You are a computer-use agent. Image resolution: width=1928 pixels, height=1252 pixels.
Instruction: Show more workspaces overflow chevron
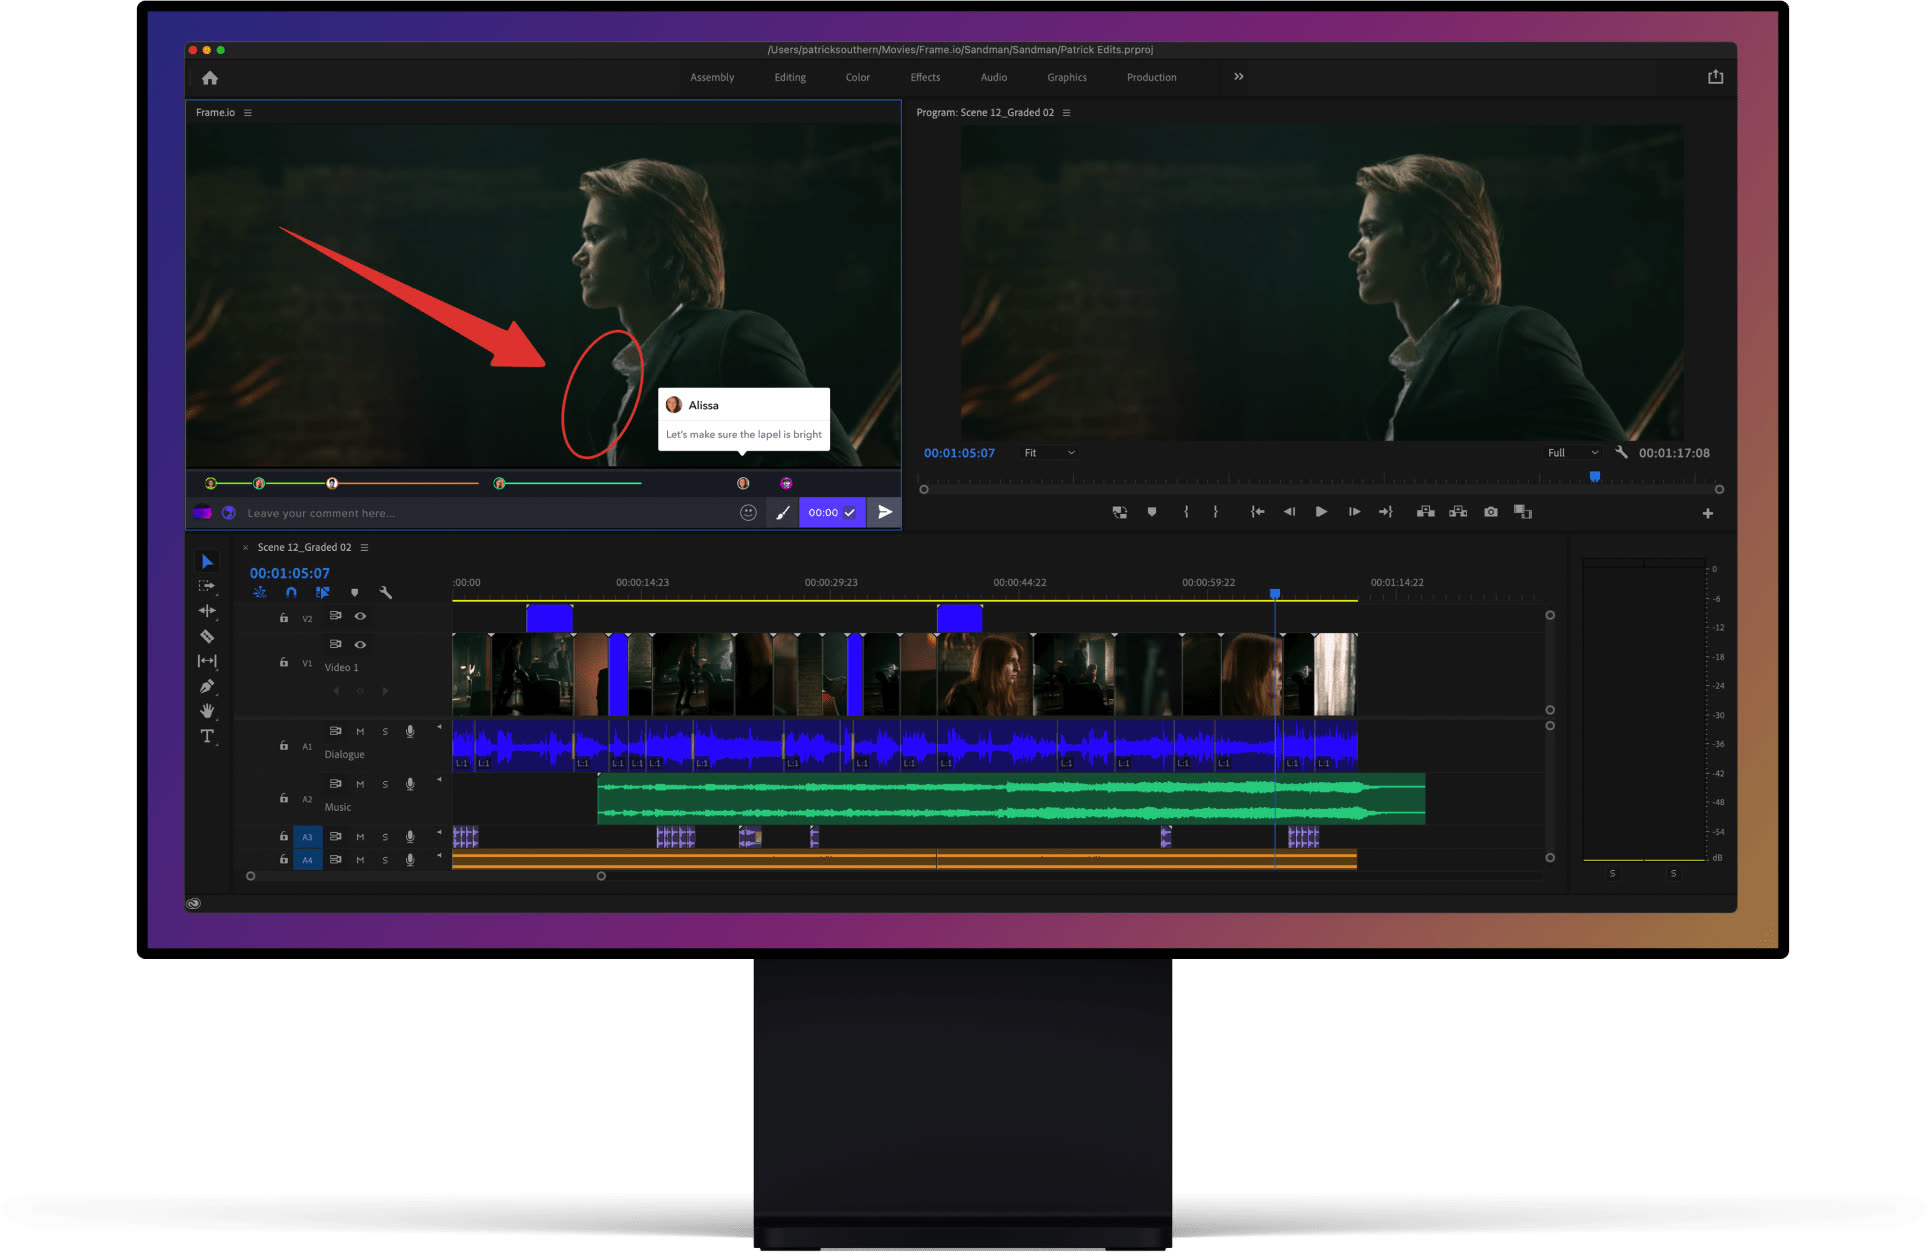pyautogui.click(x=1238, y=77)
